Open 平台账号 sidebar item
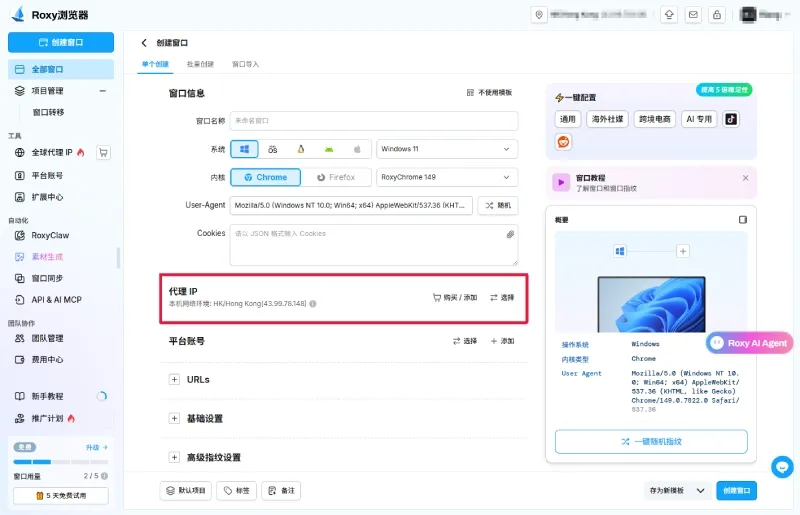The image size is (800, 515). (47, 176)
